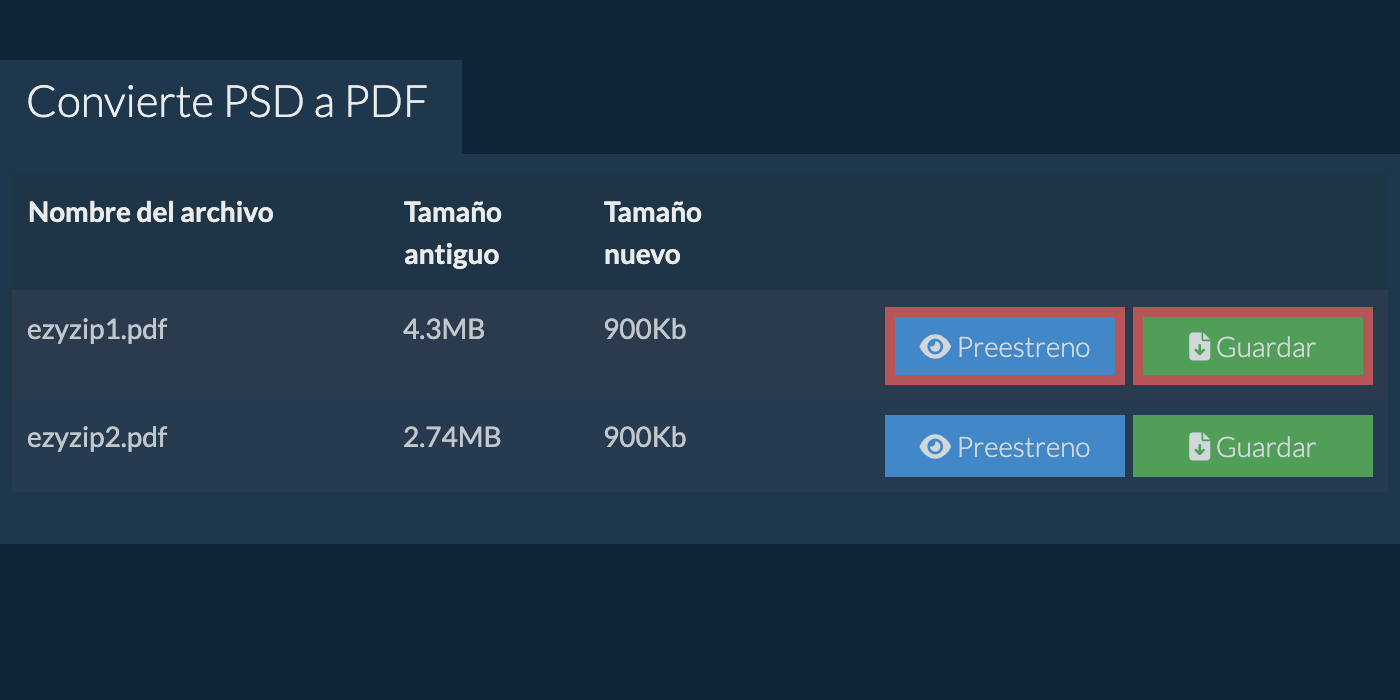Save ezyzip1.pdf using the Guardar button

point(1253,347)
